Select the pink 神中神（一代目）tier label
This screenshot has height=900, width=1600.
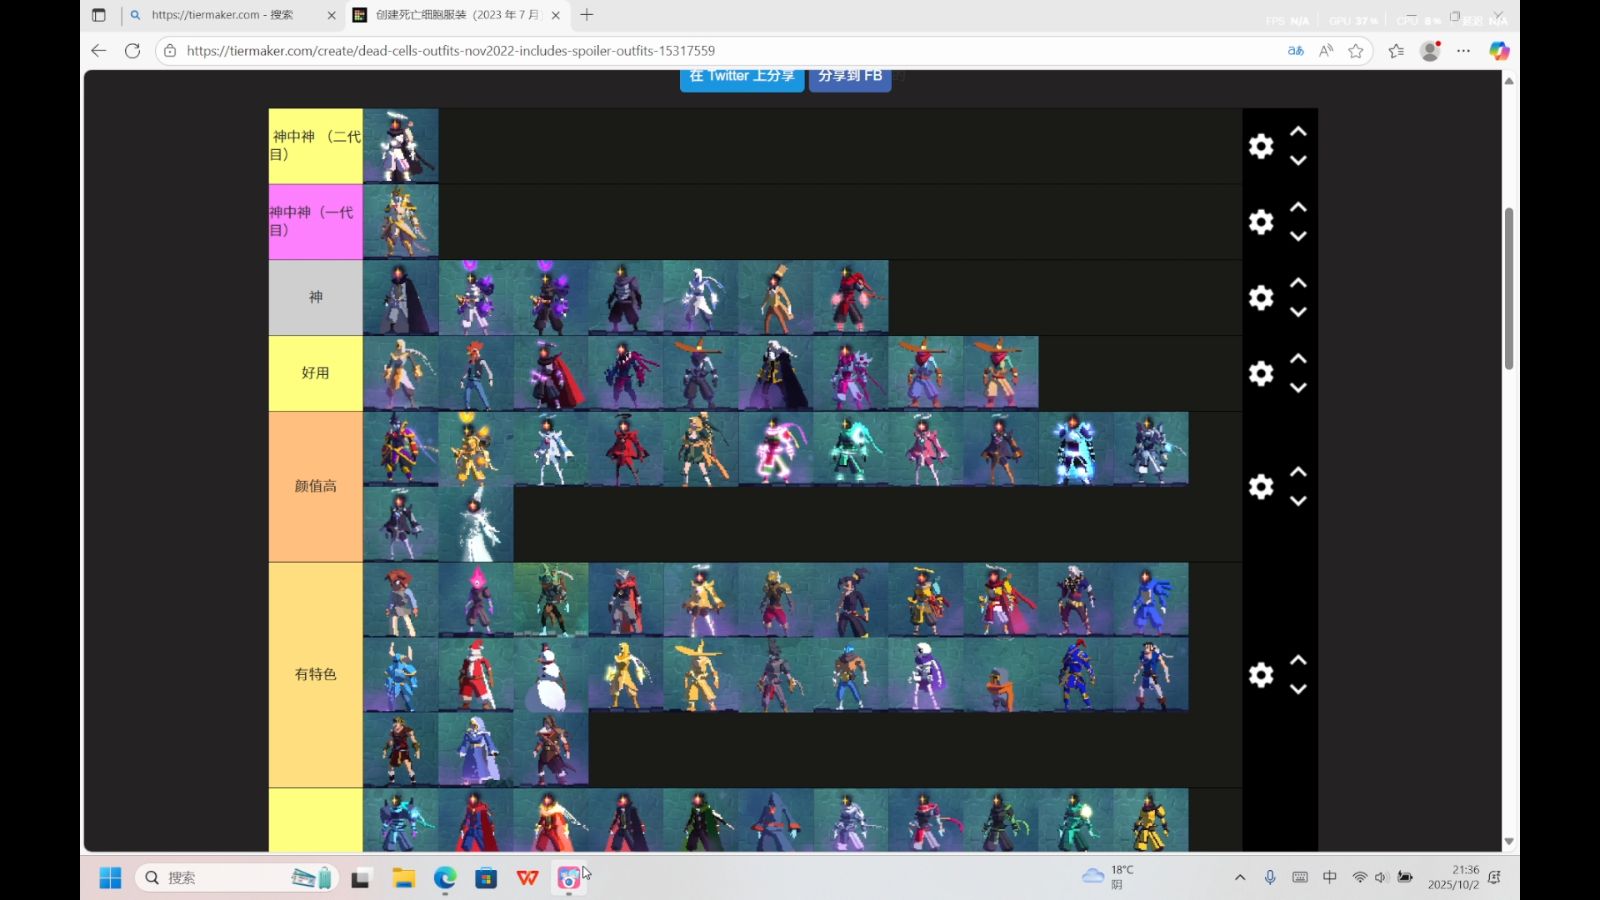point(316,222)
